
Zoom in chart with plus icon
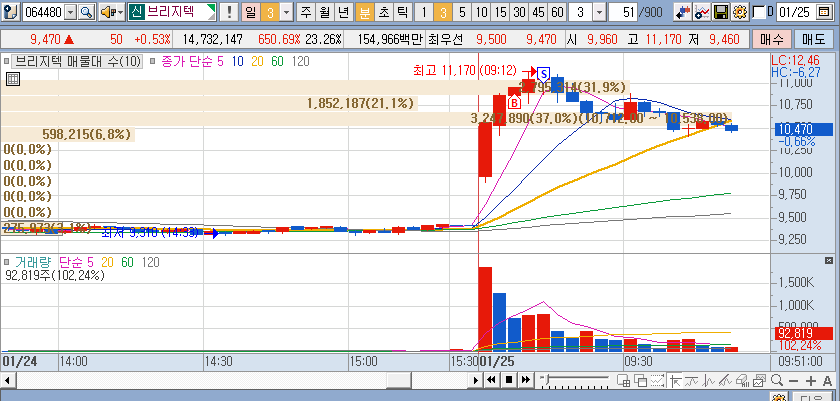(811, 381)
